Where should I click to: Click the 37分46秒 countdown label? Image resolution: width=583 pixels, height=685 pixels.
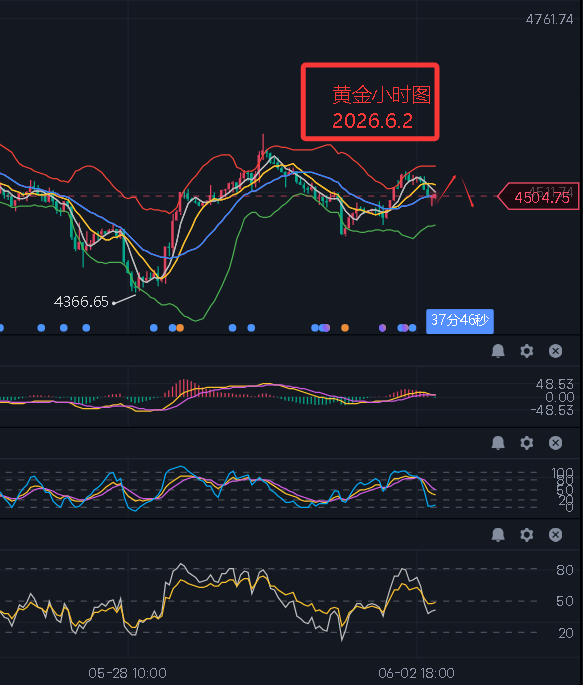[x=460, y=321]
